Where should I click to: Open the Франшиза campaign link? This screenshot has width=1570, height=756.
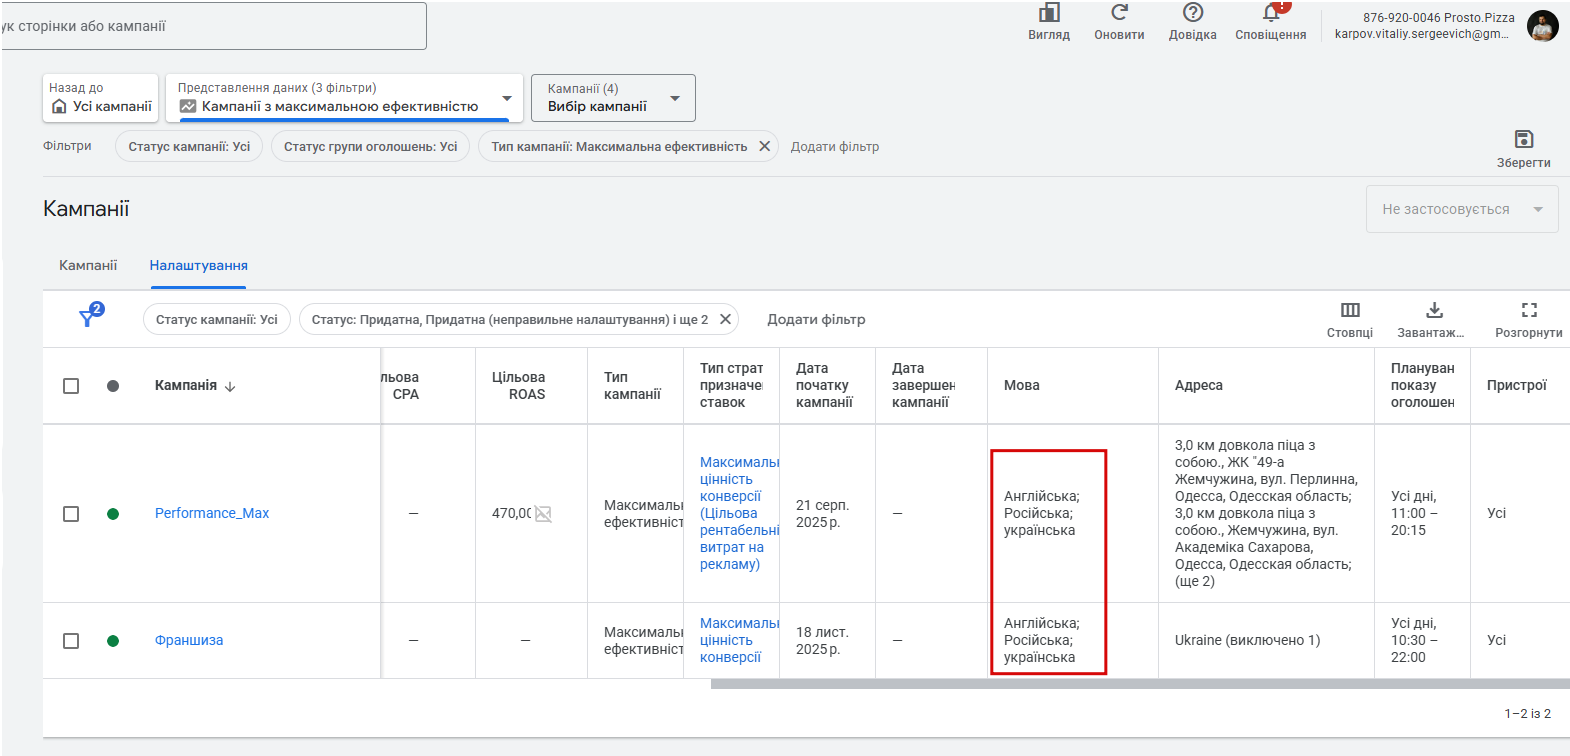coord(189,640)
